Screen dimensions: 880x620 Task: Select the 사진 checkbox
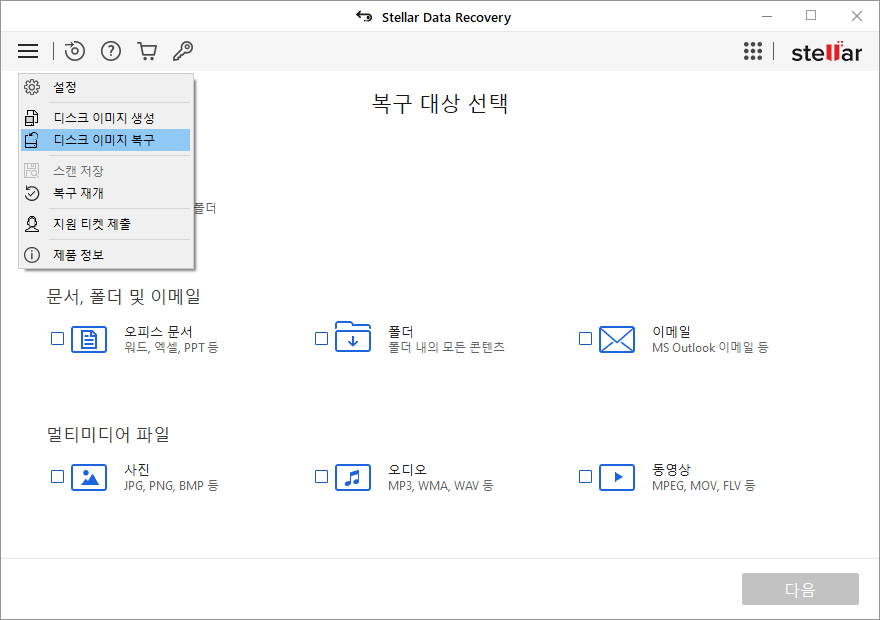[57, 476]
